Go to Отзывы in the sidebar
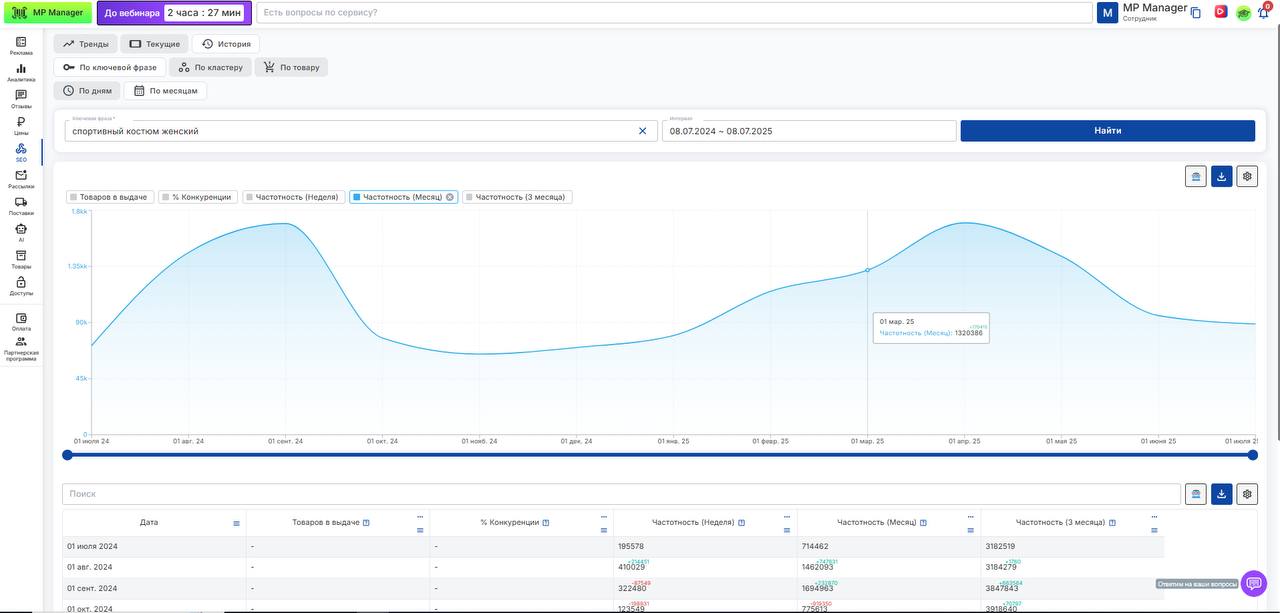Image resolution: width=1280 pixels, height=613 pixels. (x=21, y=98)
